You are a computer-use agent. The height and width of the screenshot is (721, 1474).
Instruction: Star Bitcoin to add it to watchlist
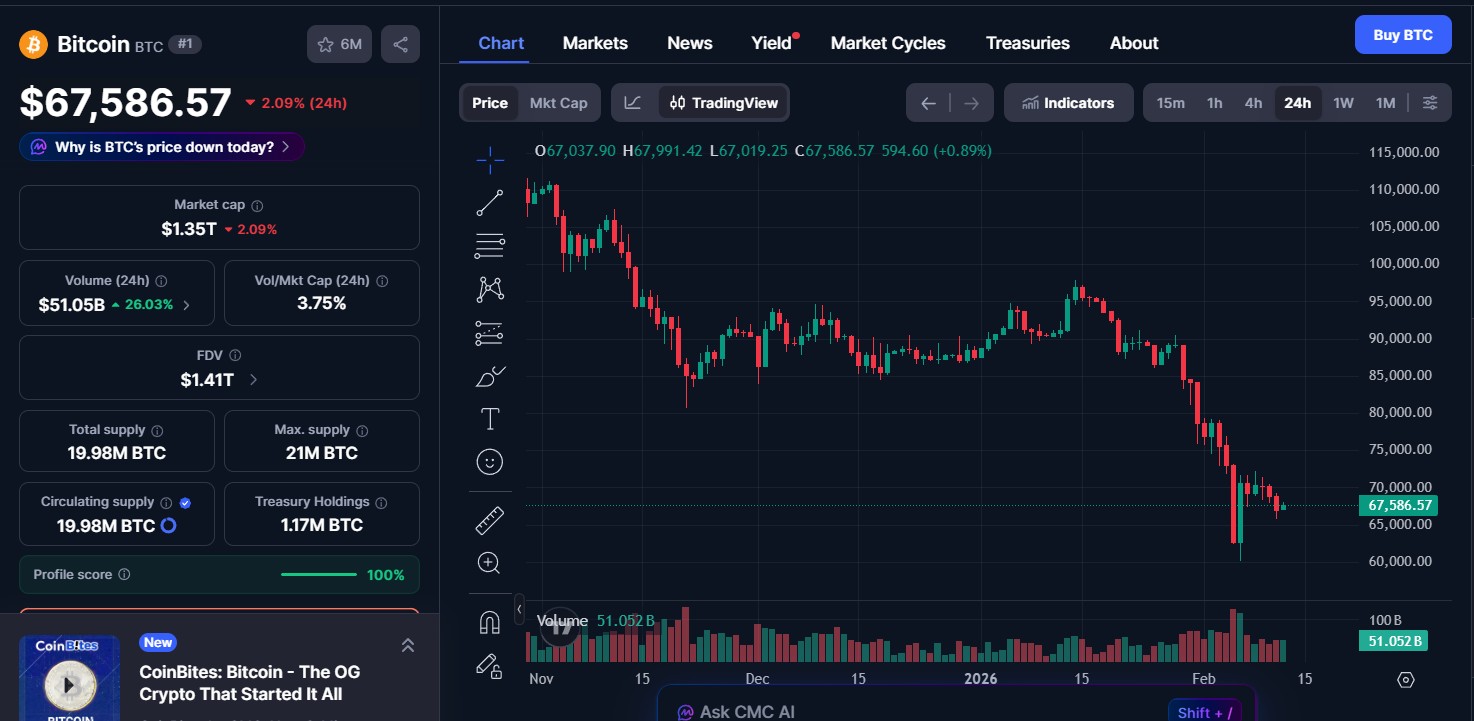coord(325,44)
